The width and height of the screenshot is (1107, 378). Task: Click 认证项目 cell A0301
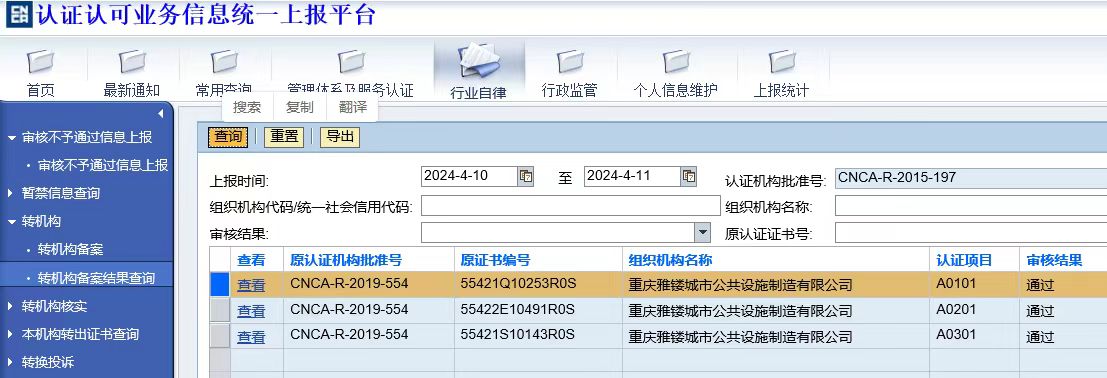click(955, 336)
